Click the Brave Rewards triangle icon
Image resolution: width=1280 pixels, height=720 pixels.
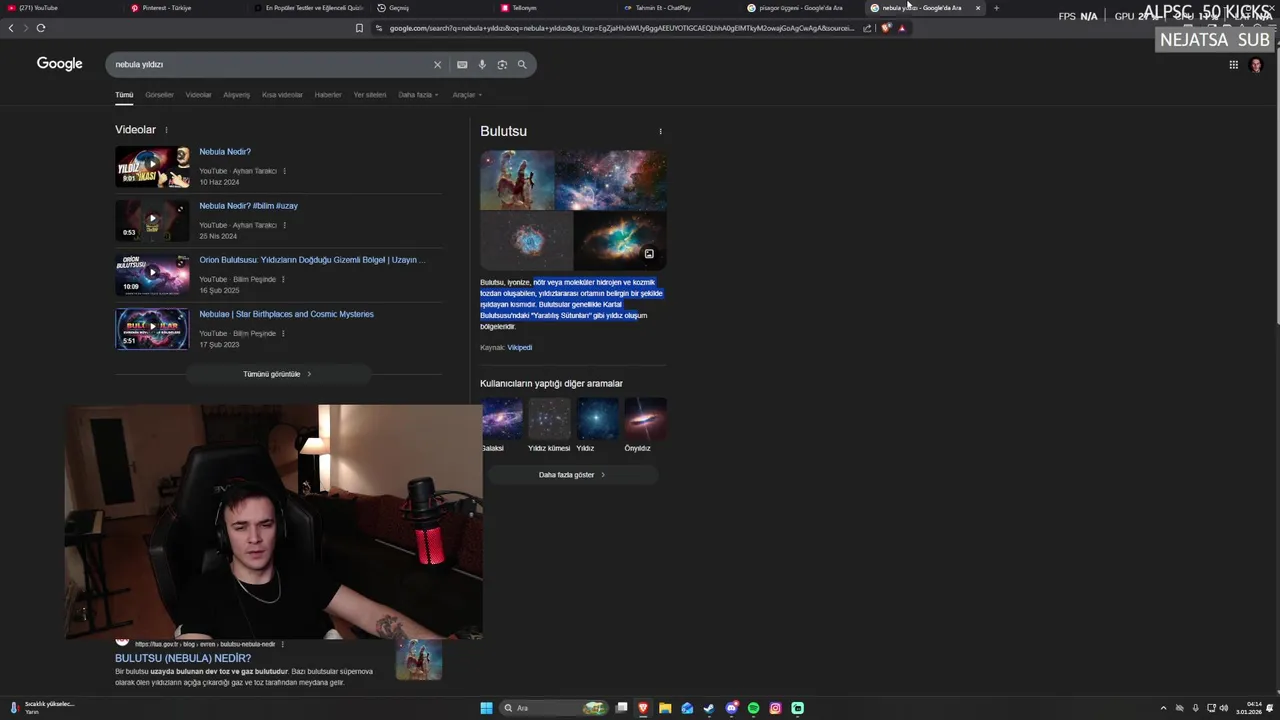[902, 28]
